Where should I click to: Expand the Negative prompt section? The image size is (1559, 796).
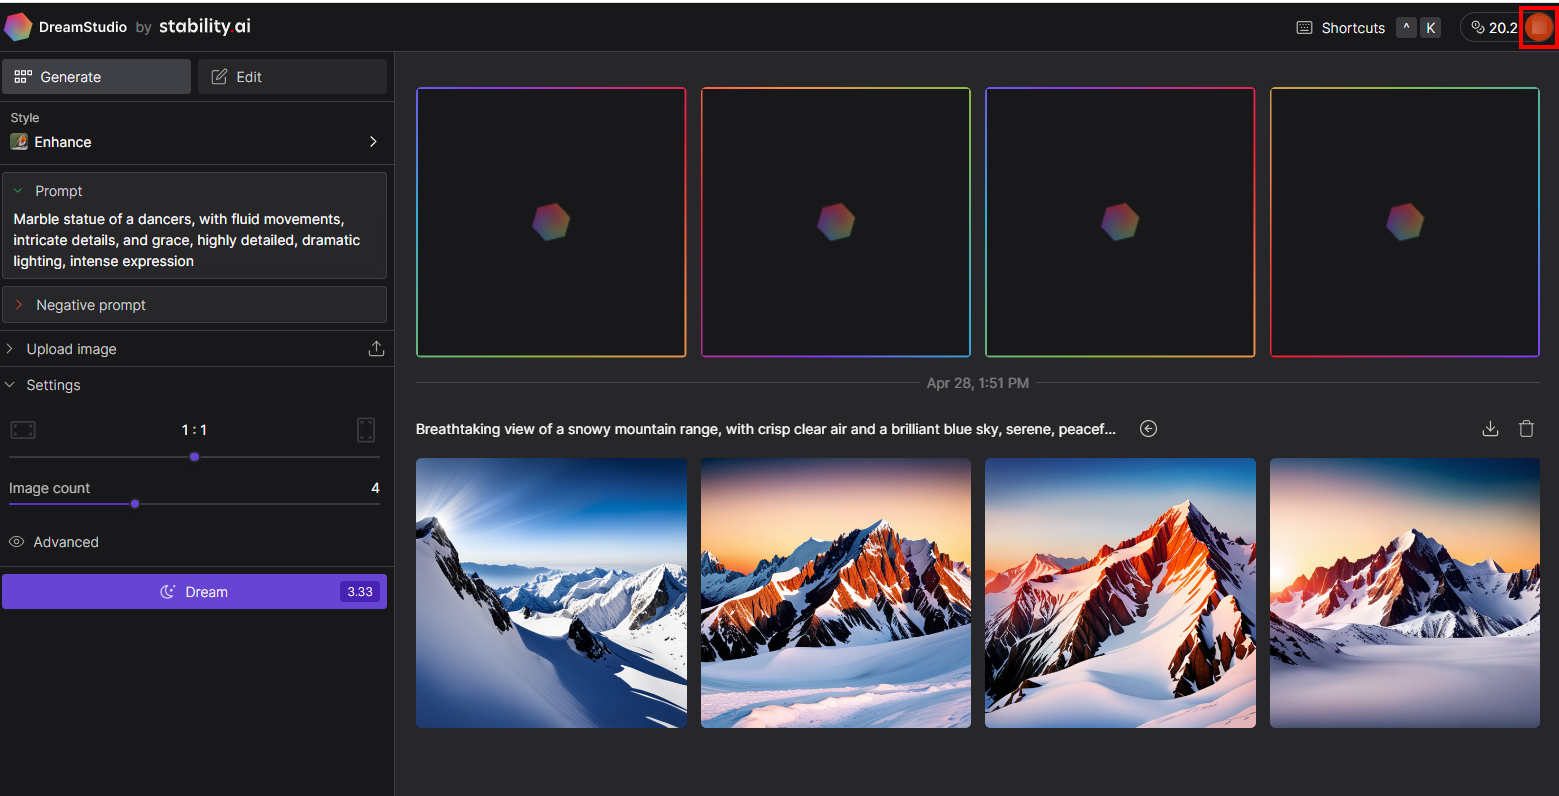pos(18,305)
